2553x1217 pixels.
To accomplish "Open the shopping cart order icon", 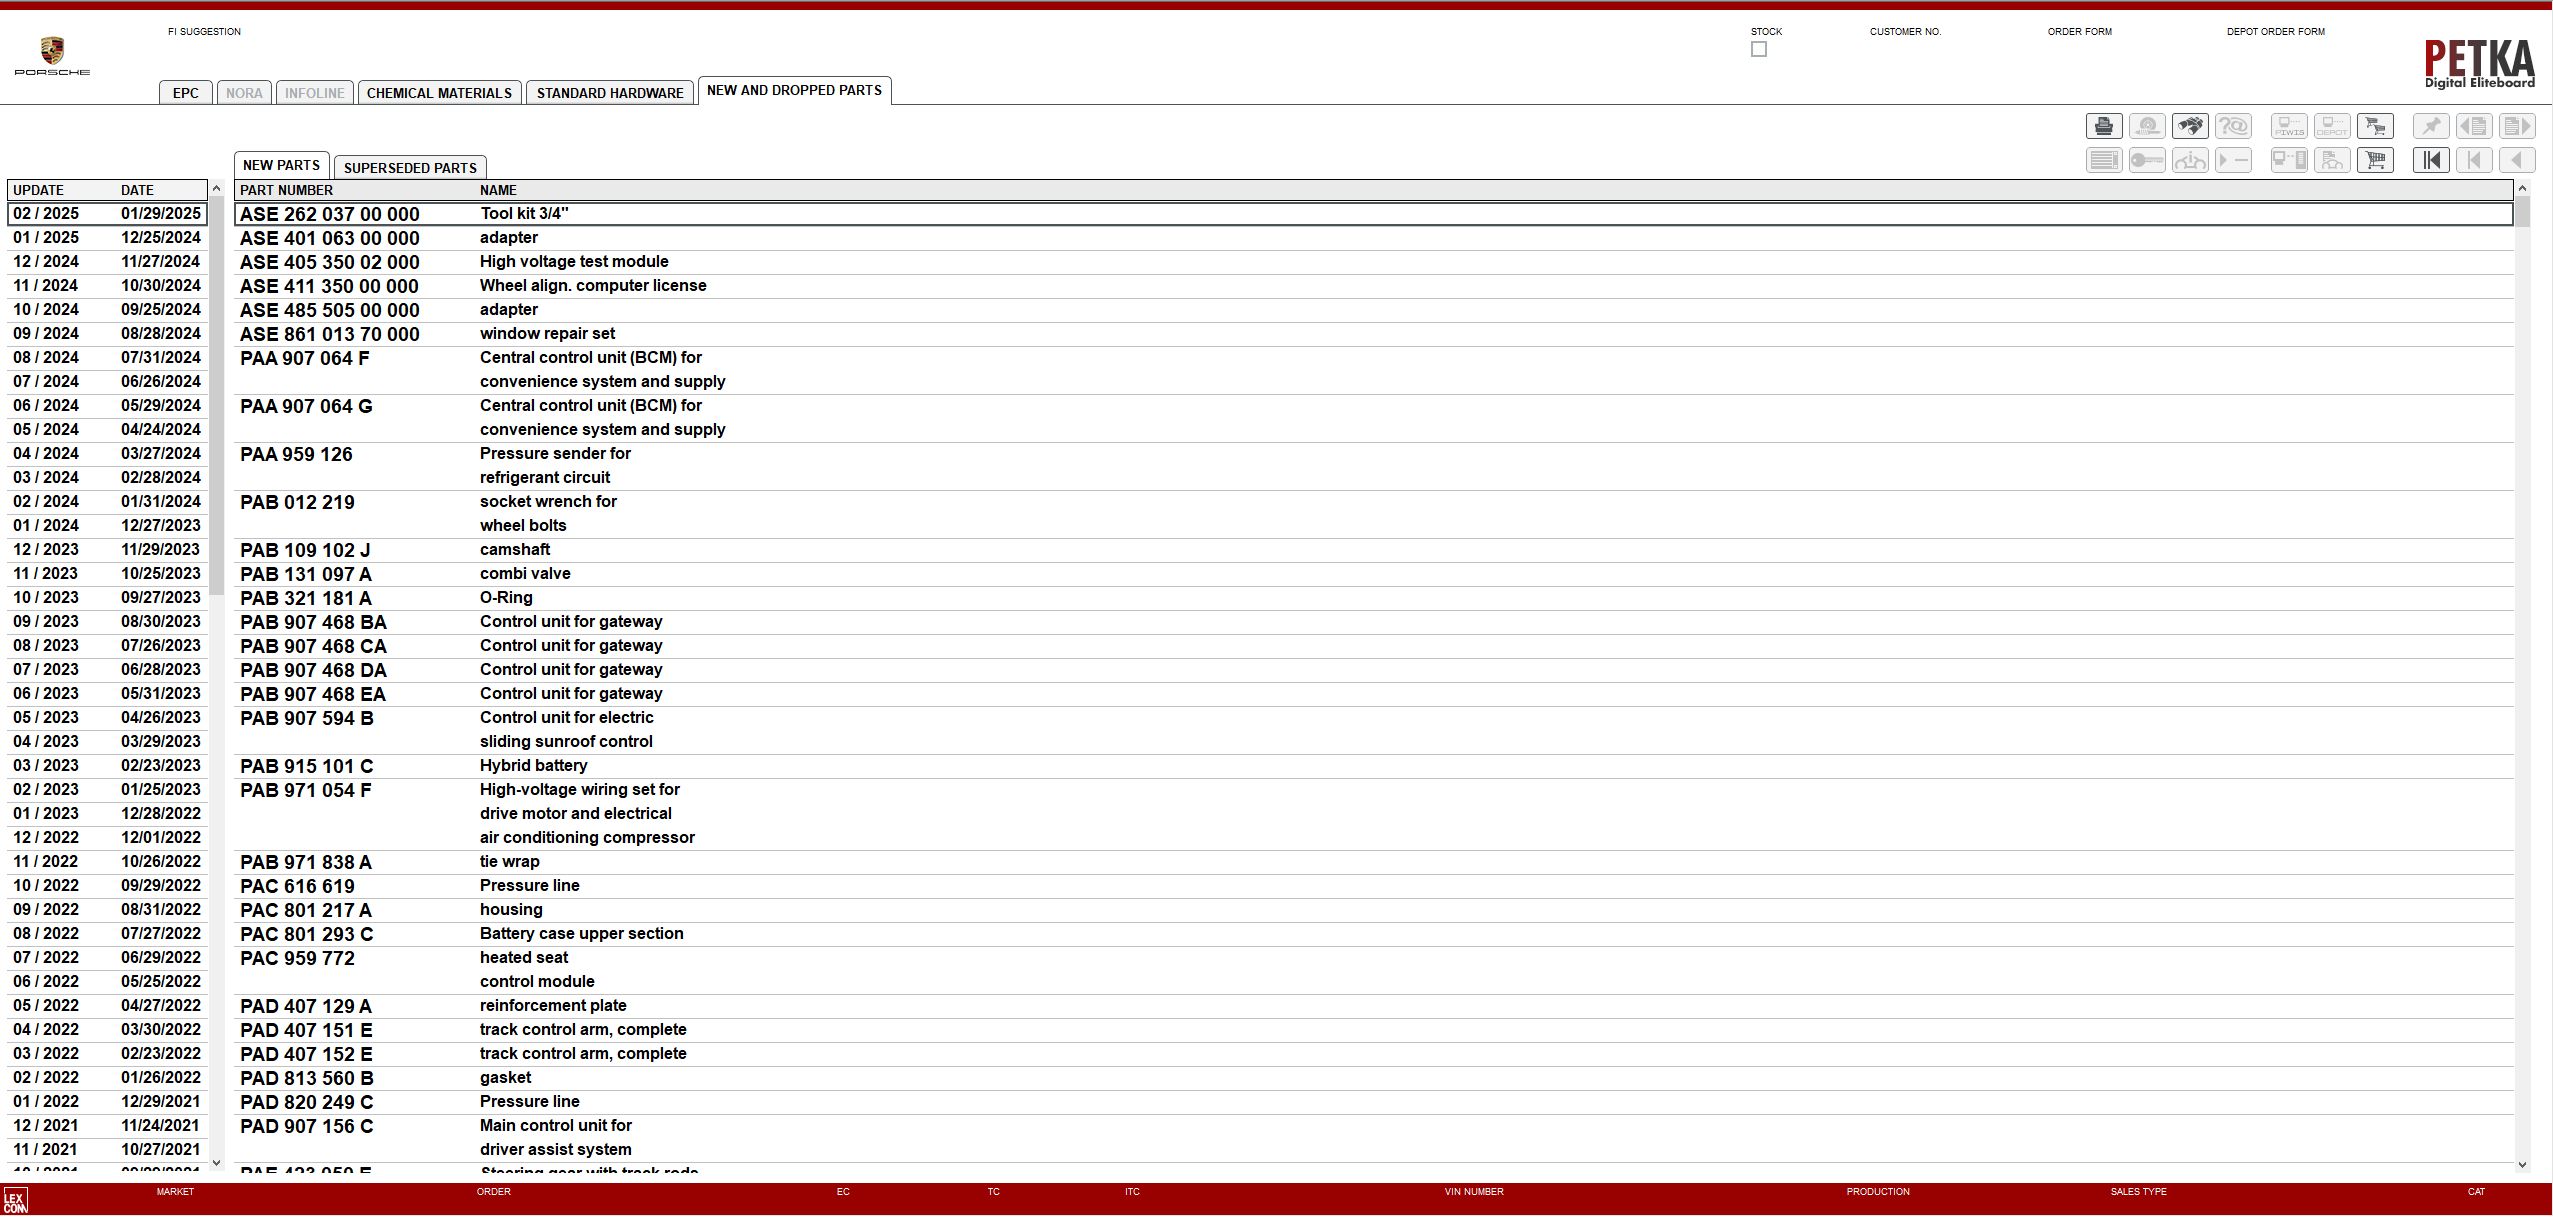I will click(x=2377, y=160).
